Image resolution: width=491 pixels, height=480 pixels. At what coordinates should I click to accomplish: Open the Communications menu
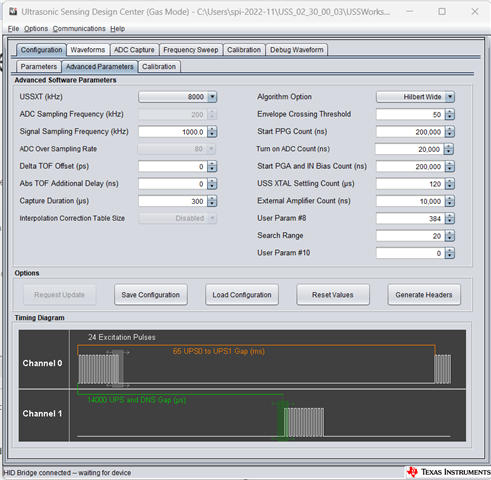[x=79, y=29]
